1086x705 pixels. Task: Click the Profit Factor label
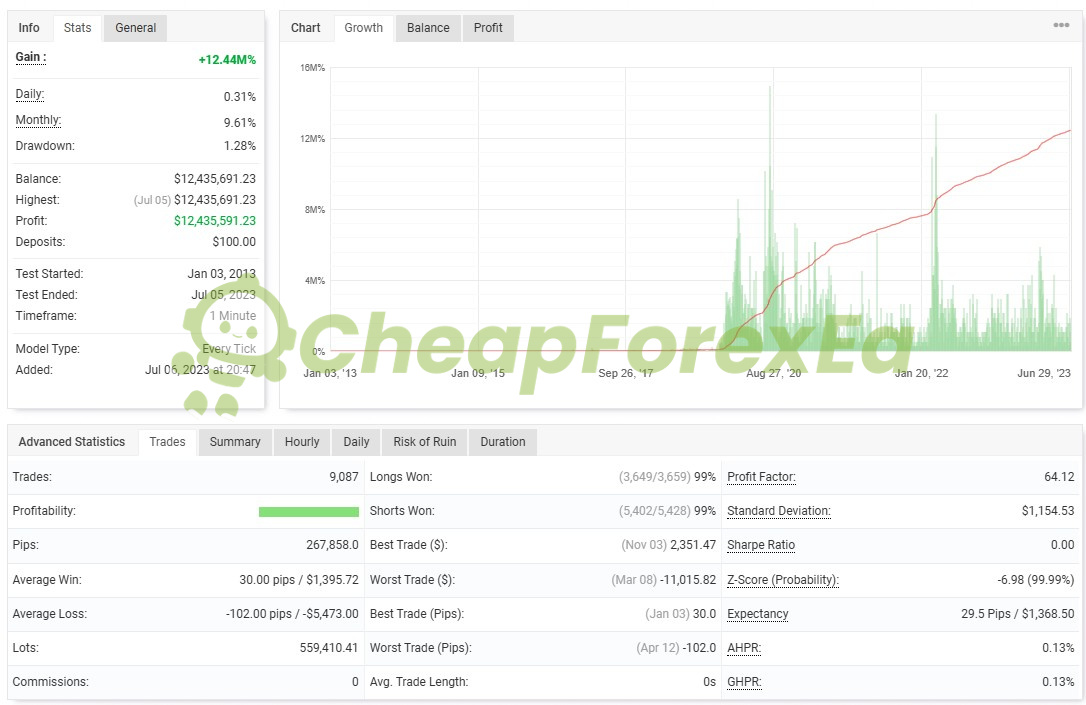click(761, 476)
